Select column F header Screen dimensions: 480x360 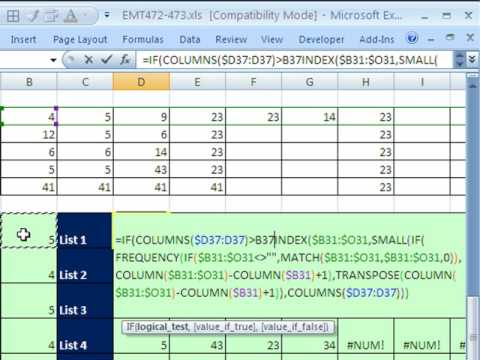[x=254, y=82]
